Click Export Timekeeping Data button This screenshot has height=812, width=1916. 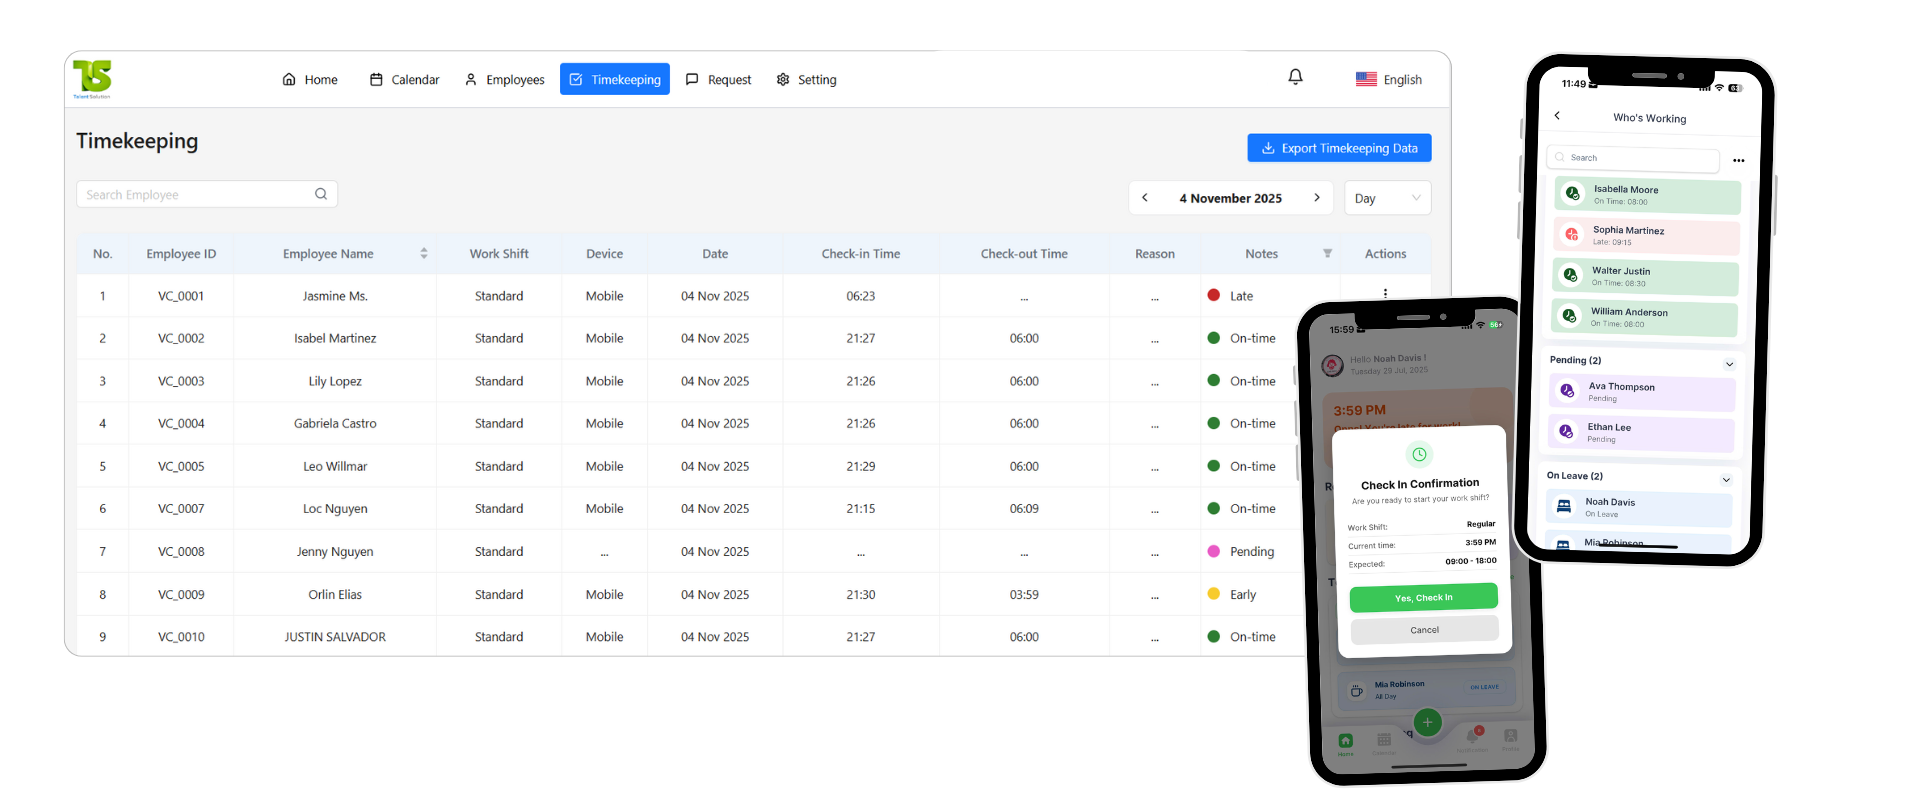coord(1339,148)
